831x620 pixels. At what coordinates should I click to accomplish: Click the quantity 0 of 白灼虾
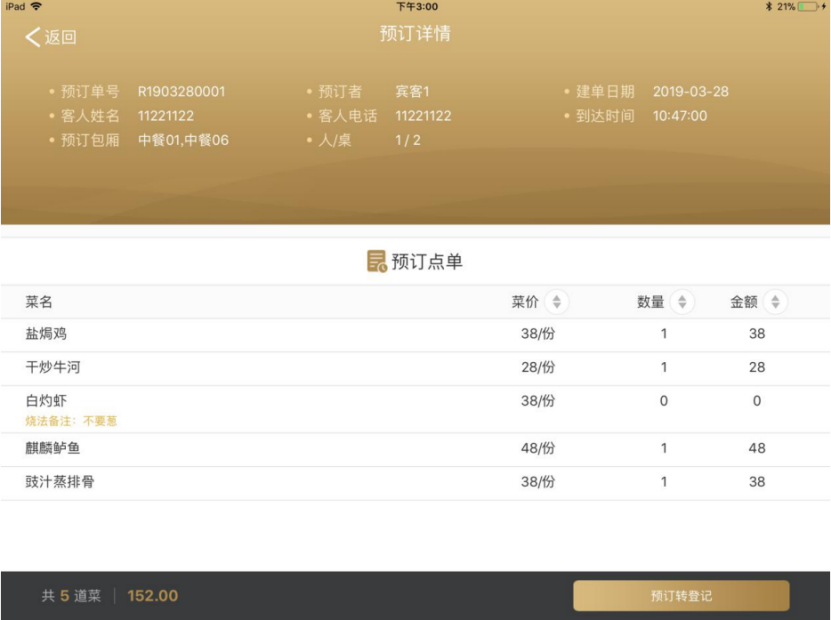[x=664, y=401]
